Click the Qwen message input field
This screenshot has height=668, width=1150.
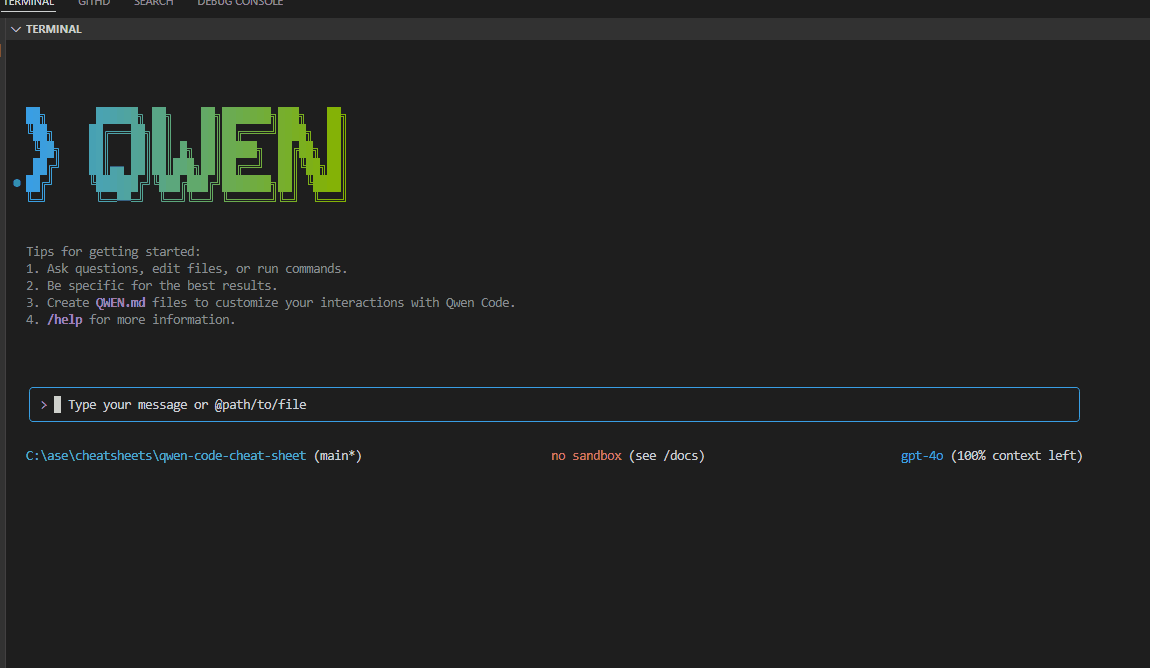pyautogui.click(x=554, y=405)
